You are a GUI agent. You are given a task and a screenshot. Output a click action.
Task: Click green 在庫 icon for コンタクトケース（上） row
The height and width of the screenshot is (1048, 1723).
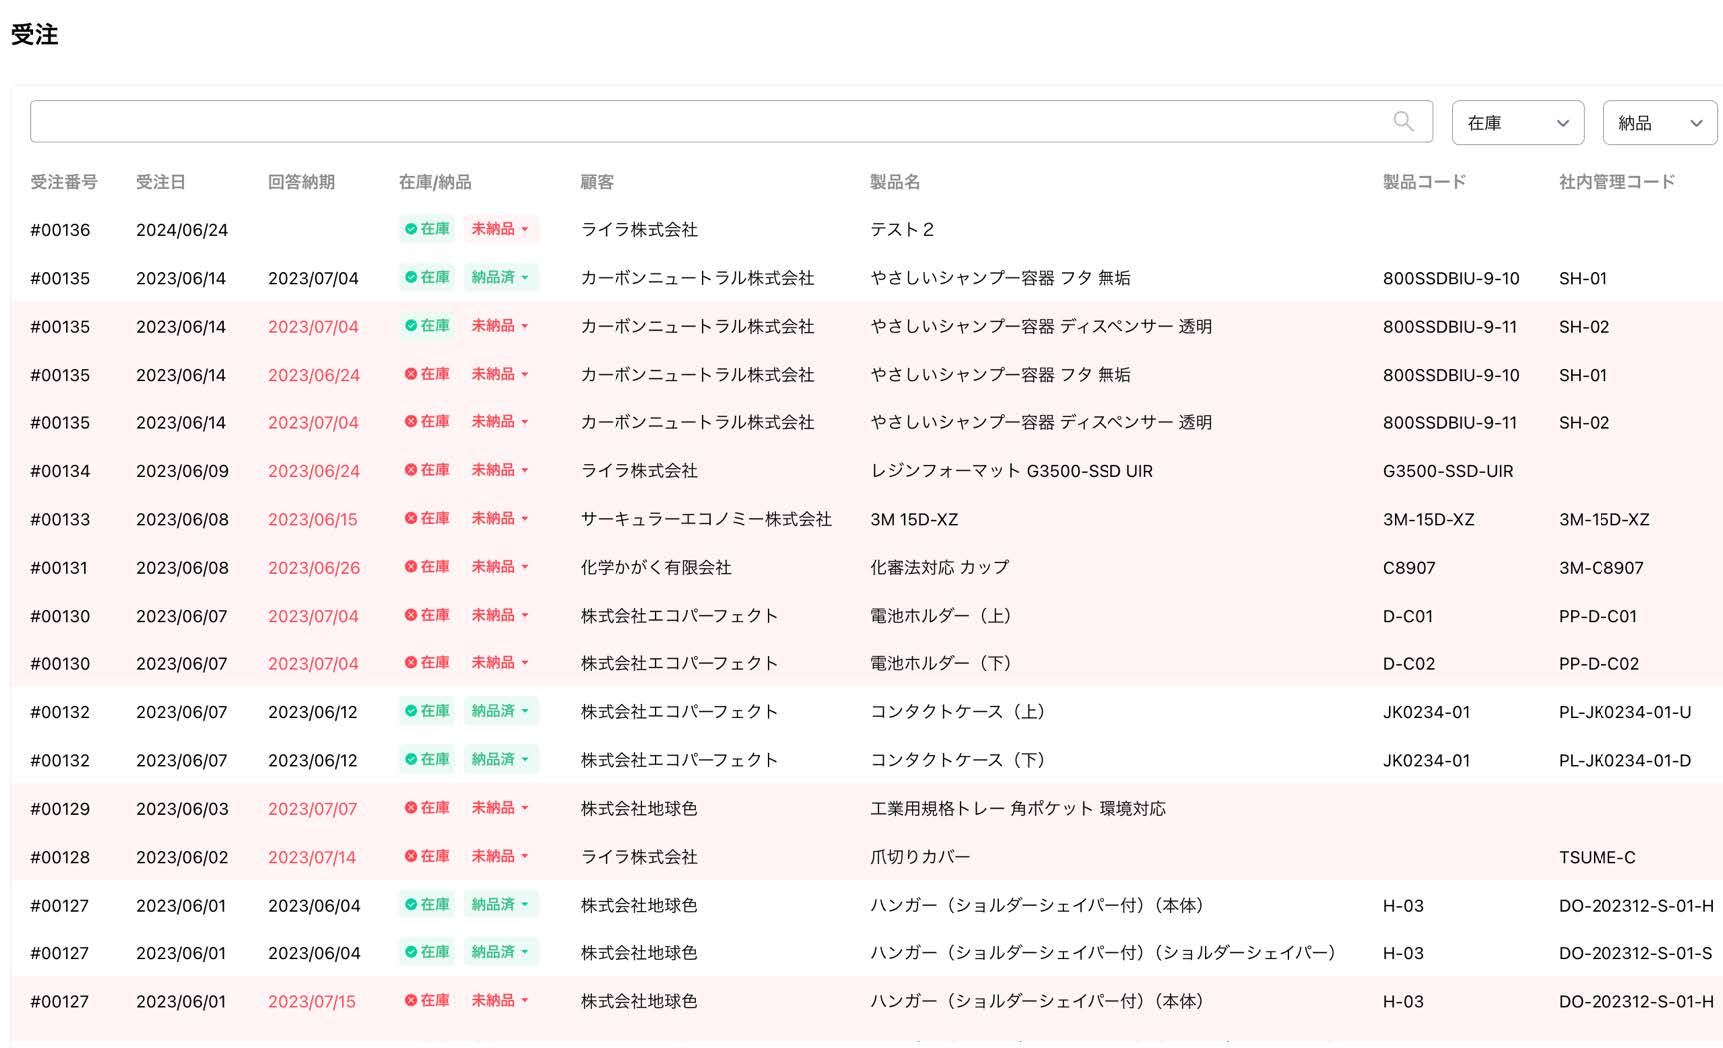coord(411,711)
